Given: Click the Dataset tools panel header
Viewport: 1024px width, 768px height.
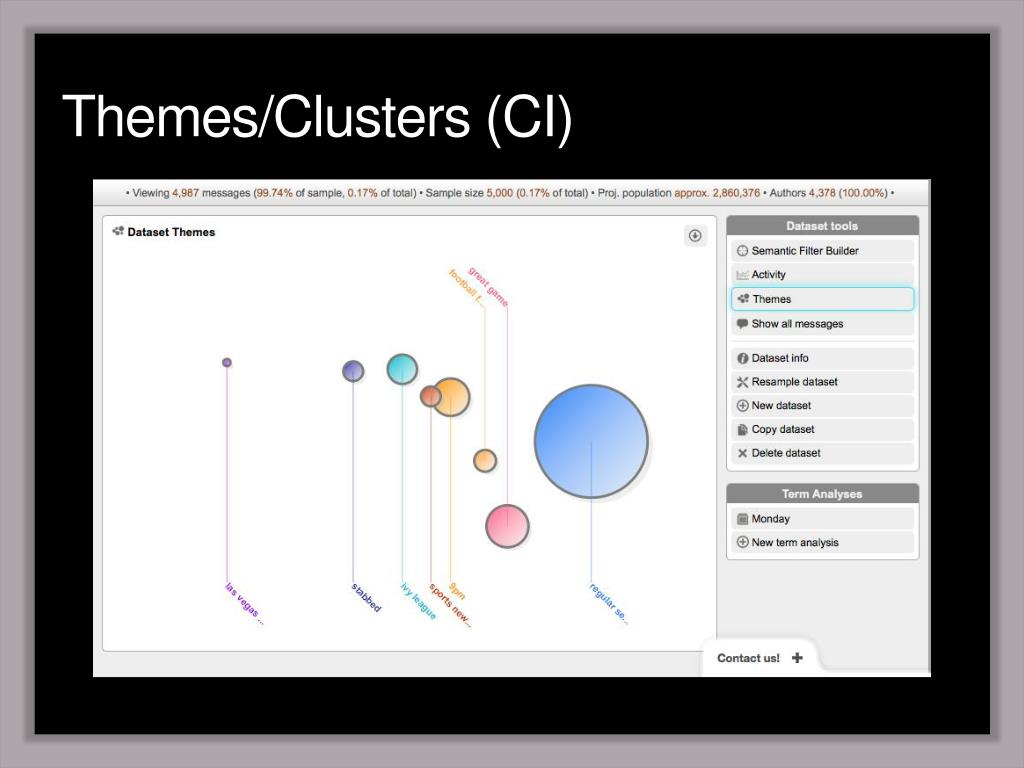Looking at the screenshot, I should [822, 226].
